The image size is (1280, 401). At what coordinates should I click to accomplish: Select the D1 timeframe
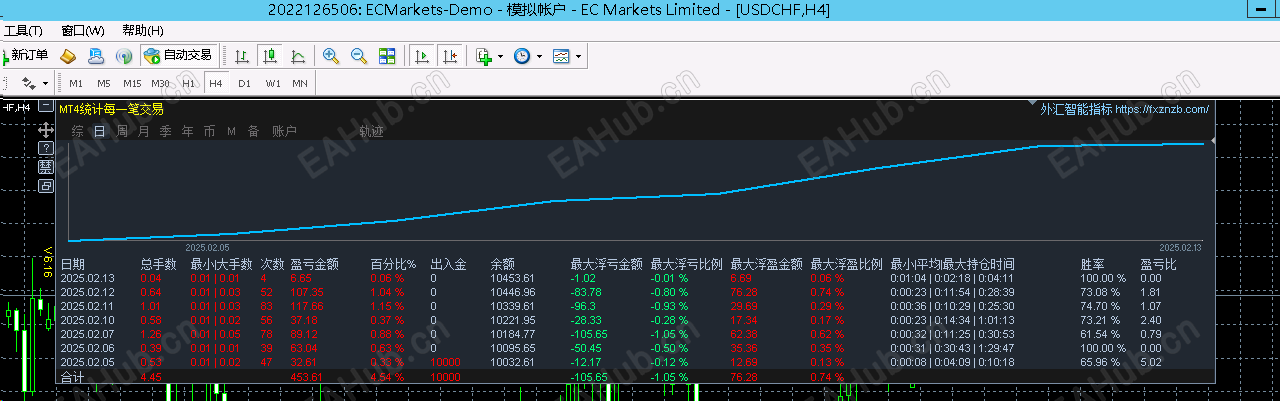point(244,83)
